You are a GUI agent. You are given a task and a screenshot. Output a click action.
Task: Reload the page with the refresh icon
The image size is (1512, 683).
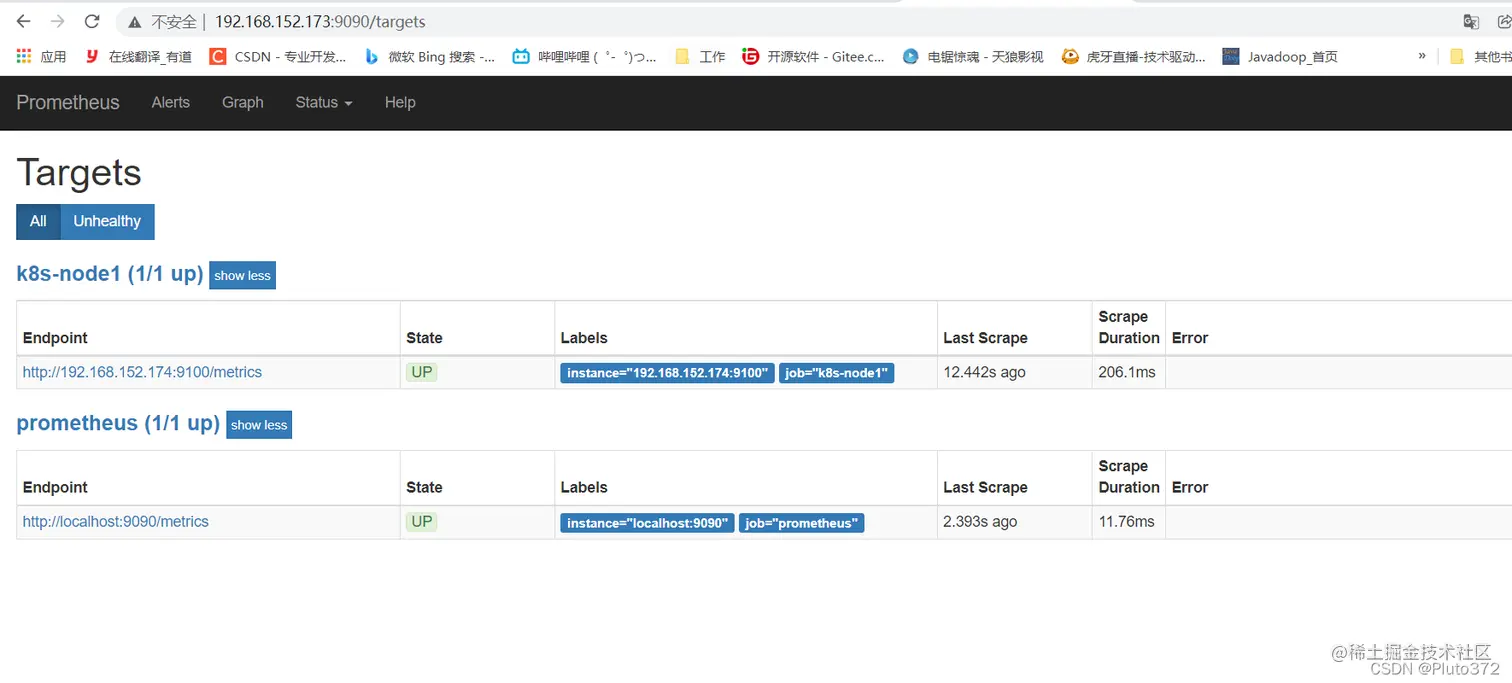(x=92, y=21)
